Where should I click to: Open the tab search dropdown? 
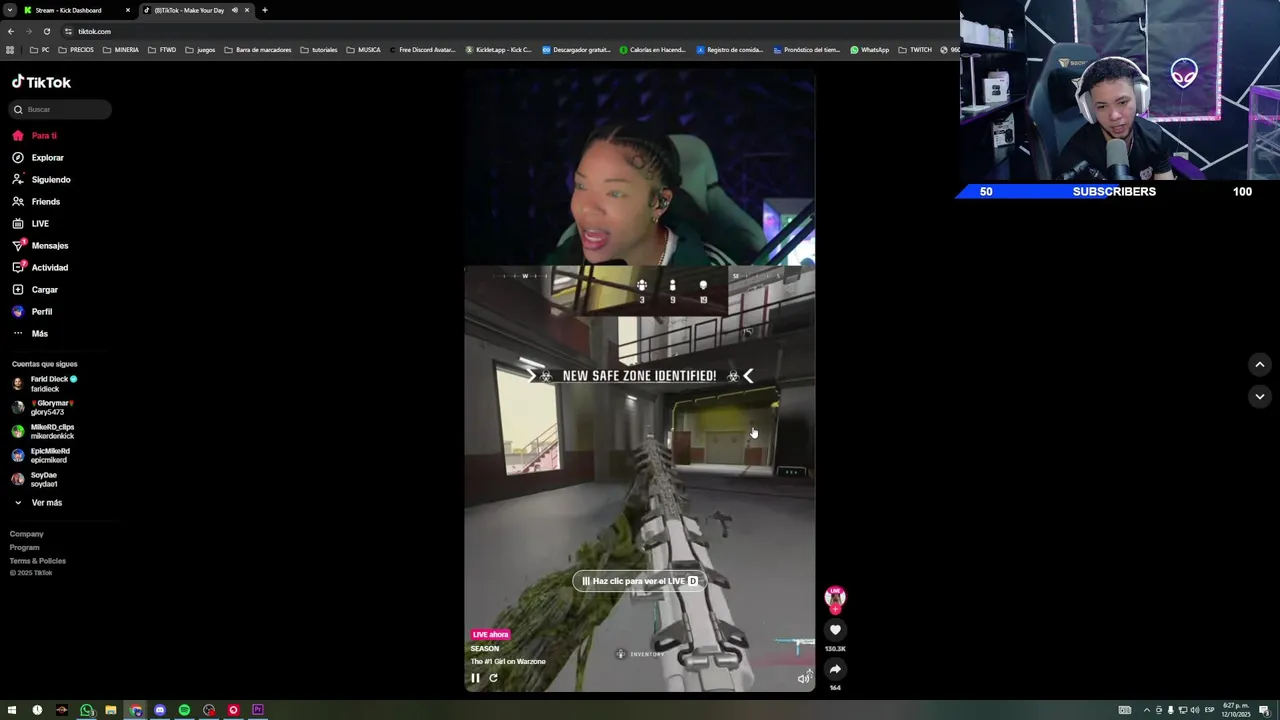pyautogui.click(x=9, y=10)
